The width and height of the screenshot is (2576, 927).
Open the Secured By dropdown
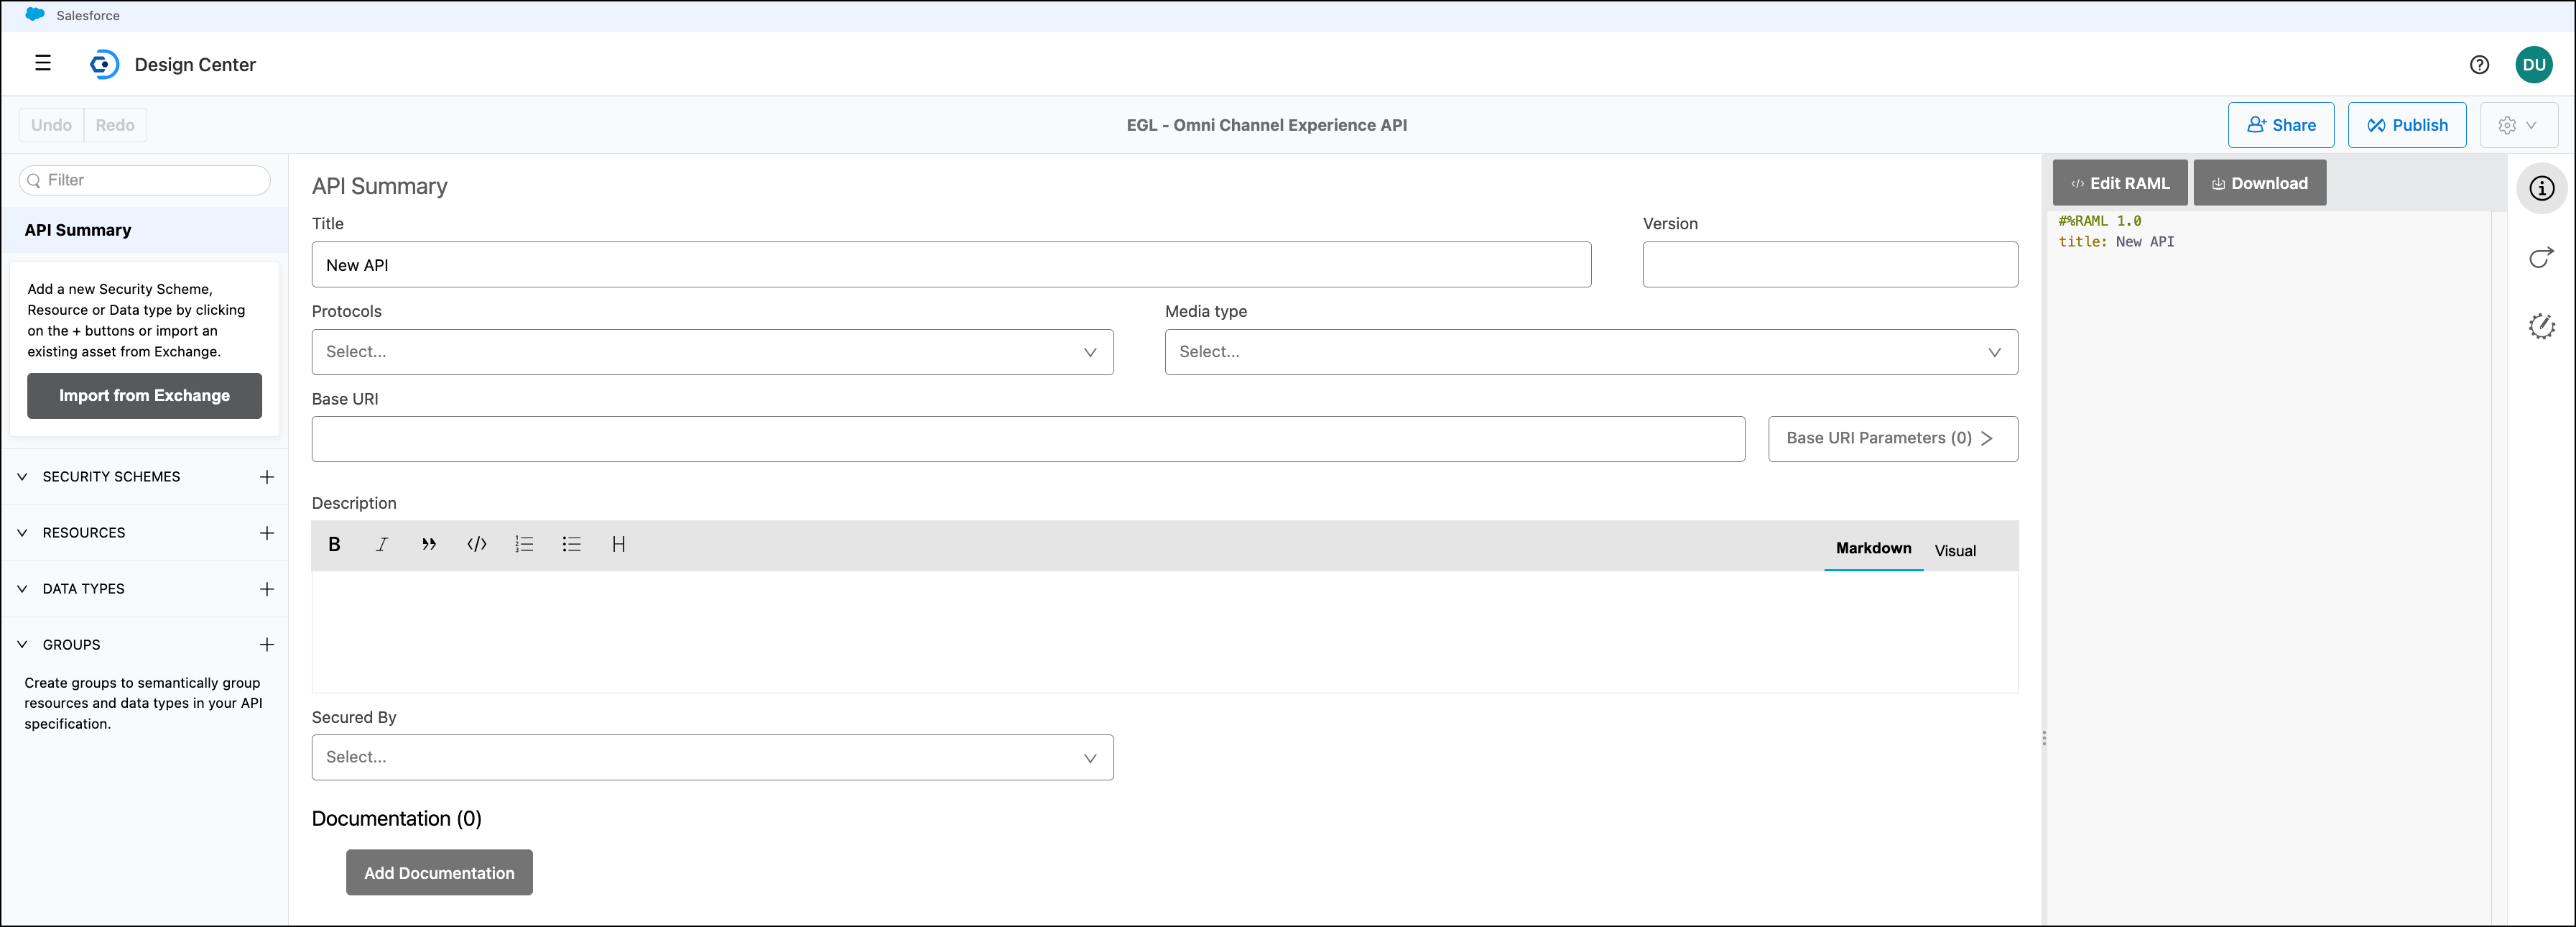tap(712, 758)
